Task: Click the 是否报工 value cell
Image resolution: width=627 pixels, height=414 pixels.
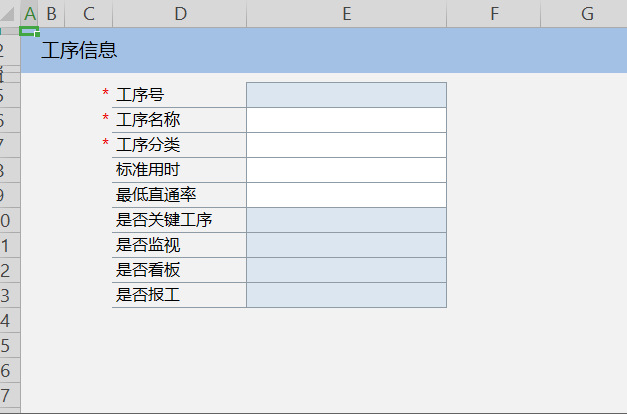Action: (x=346, y=295)
